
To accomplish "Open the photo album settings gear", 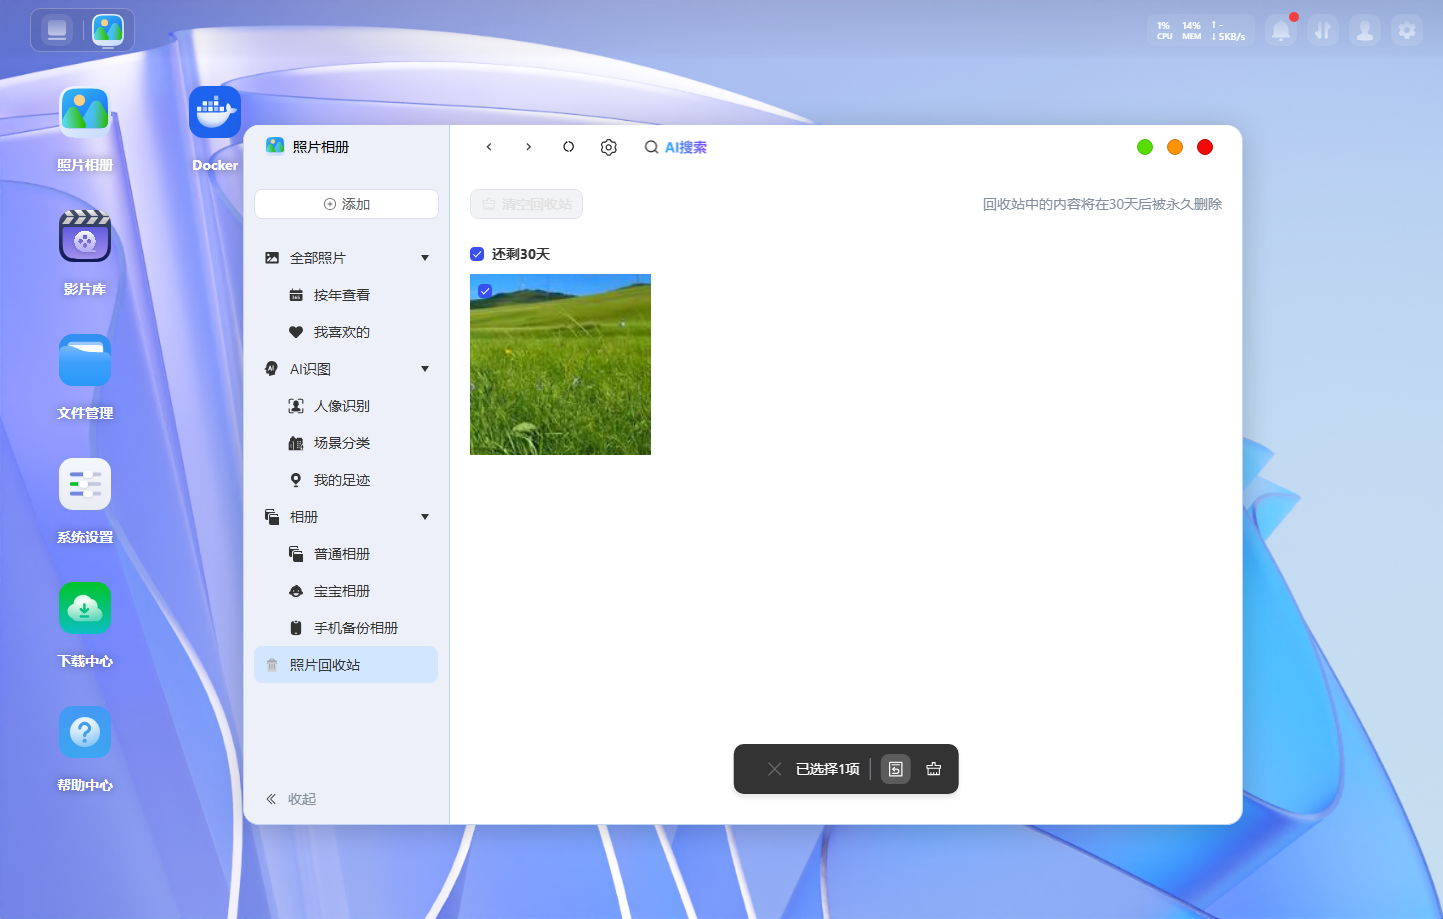I will [x=609, y=147].
